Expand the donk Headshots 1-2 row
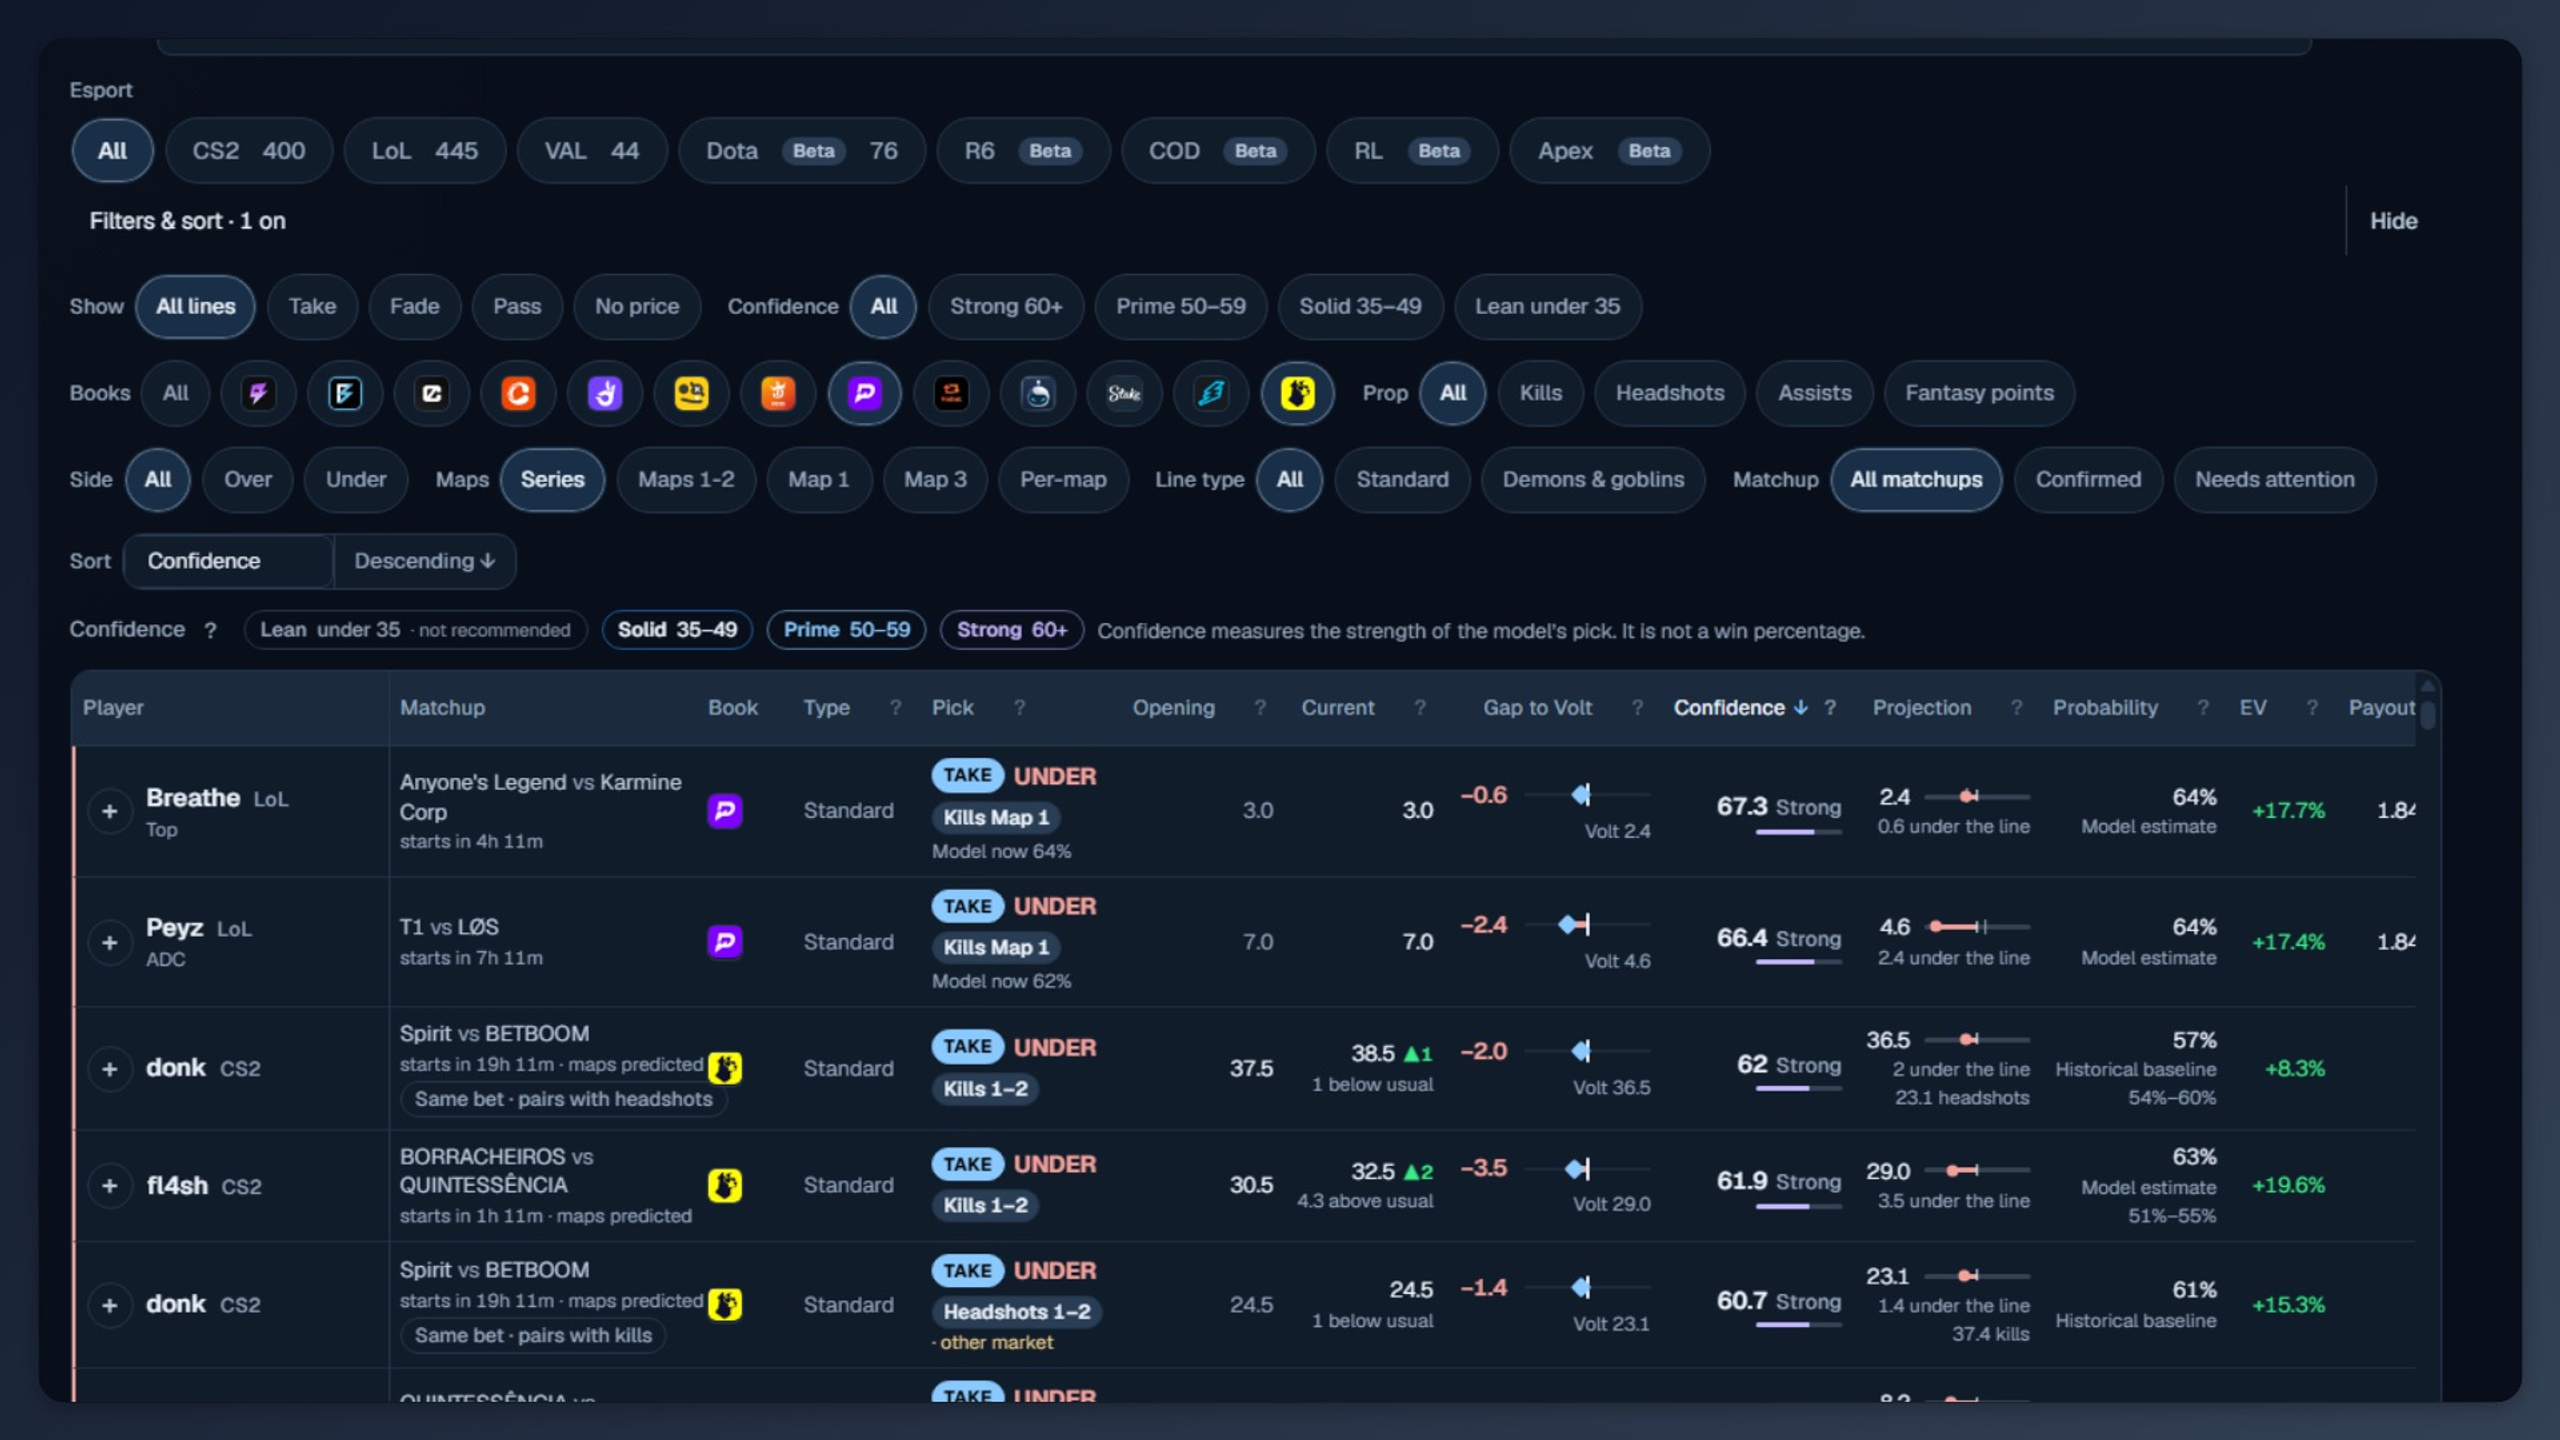2560x1440 pixels. tap(110, 1305)
